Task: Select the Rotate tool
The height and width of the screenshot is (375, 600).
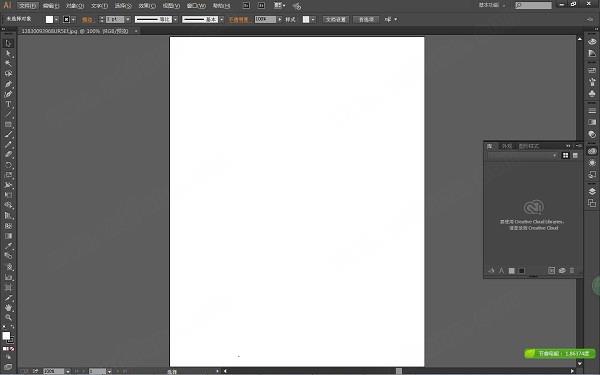Action: (8, 165)
